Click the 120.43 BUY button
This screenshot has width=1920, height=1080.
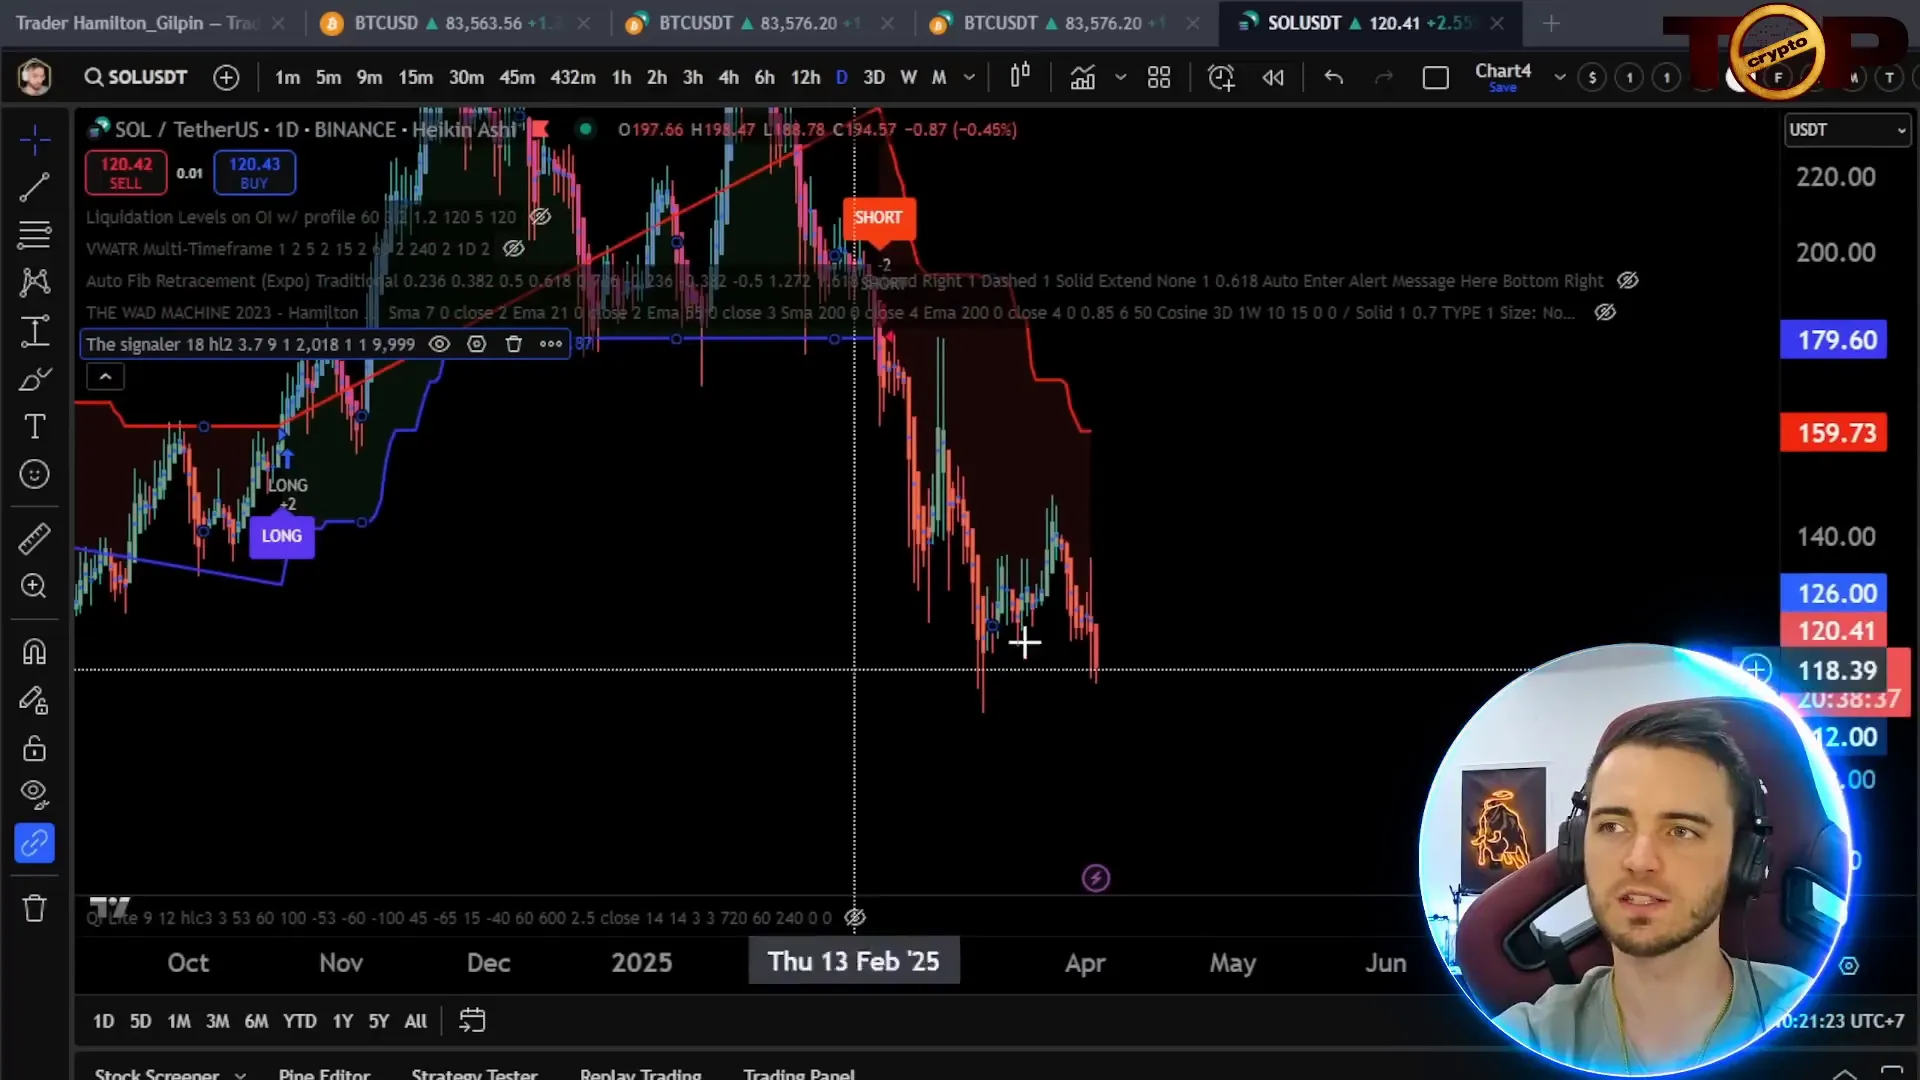coord(254,172)
